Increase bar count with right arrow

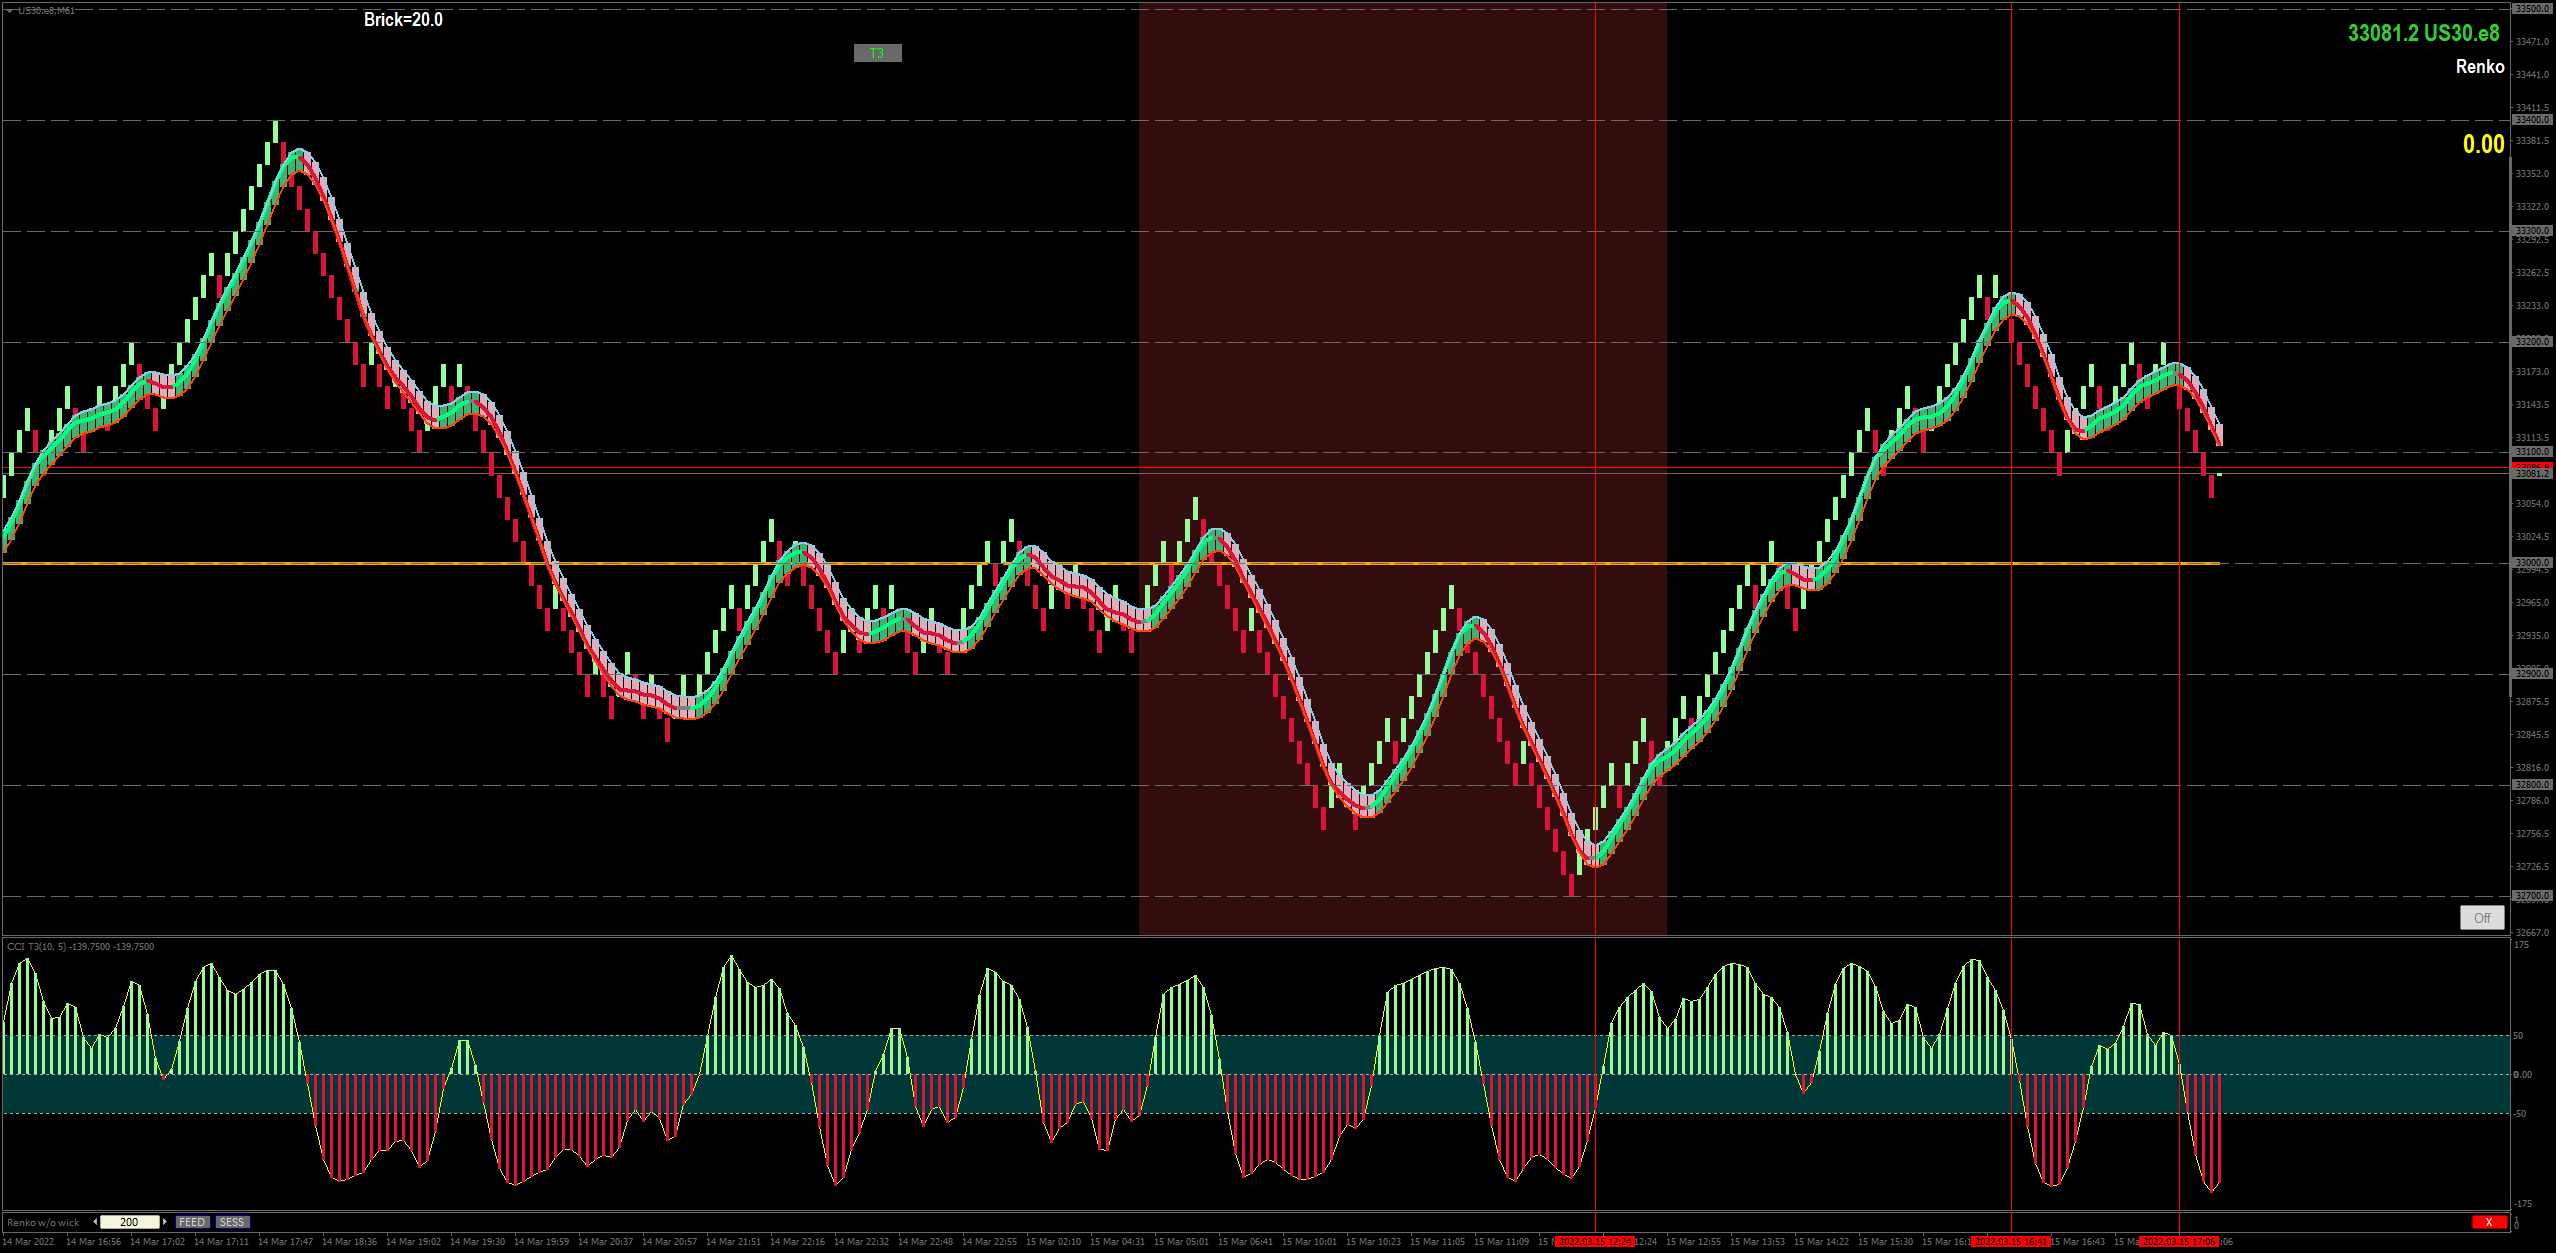coord(165,1222)
